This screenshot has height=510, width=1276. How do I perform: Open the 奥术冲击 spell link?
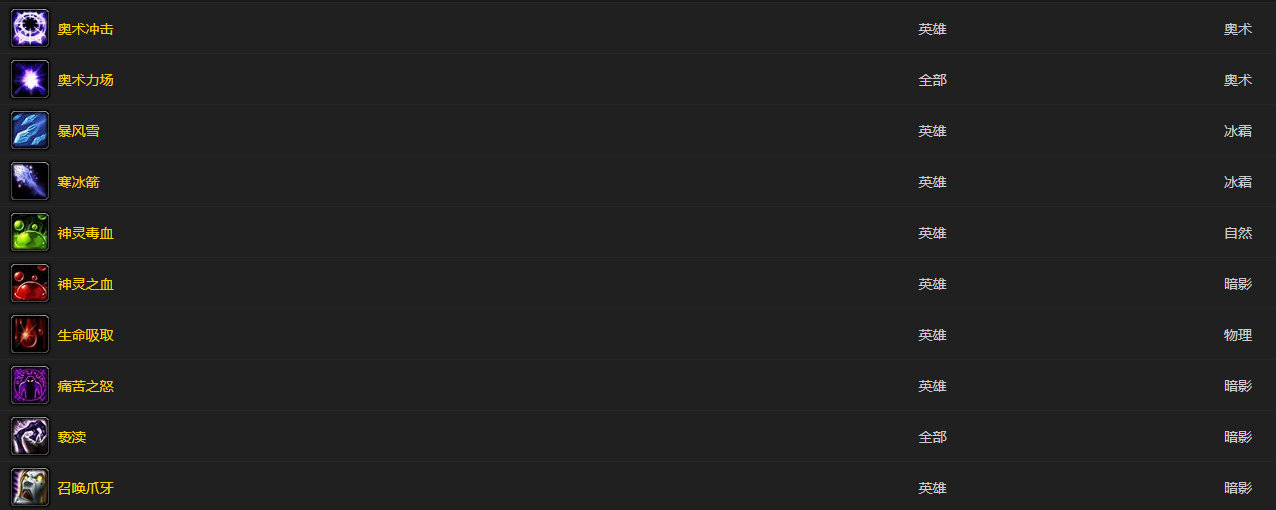85,29
